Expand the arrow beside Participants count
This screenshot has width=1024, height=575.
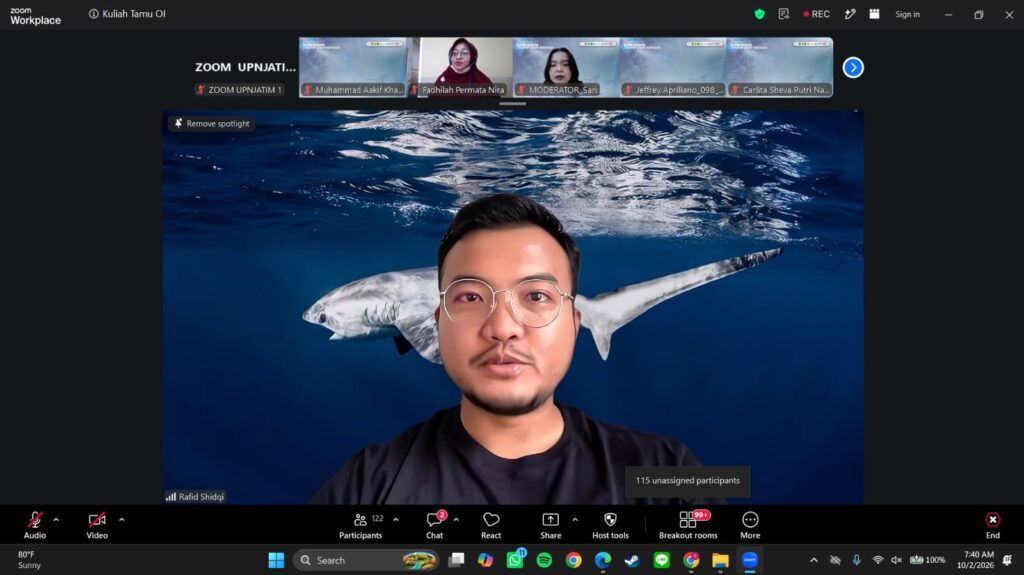pyautogui.click(x=396, y=519)
